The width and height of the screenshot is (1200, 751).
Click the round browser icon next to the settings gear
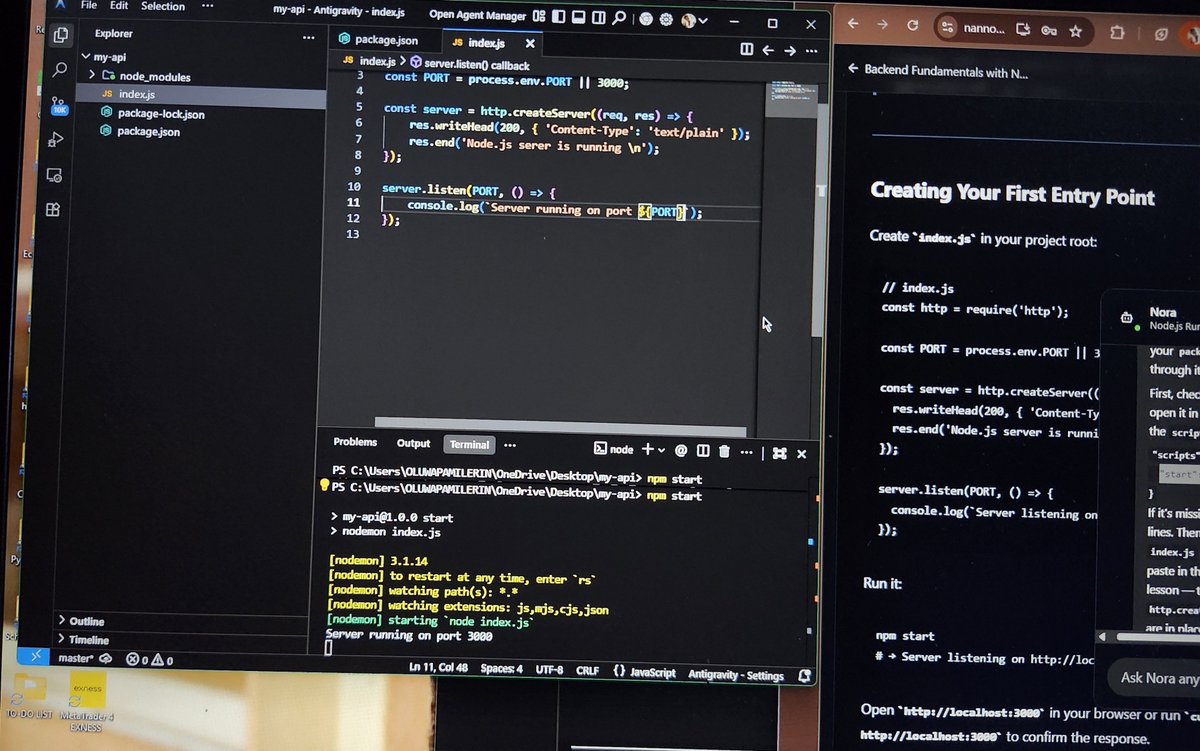(646, 18)
